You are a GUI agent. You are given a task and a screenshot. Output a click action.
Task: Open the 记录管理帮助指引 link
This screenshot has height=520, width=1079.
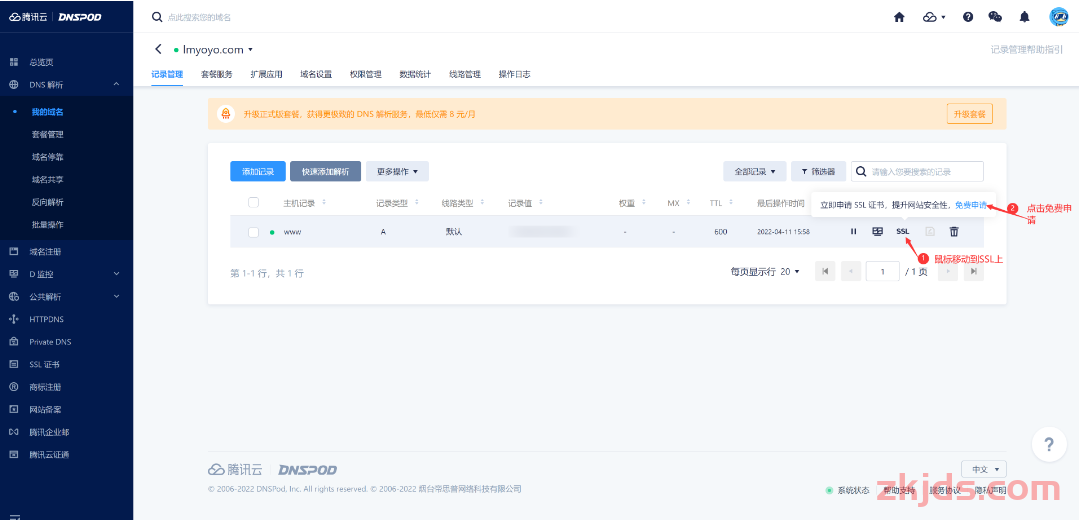1027,50
